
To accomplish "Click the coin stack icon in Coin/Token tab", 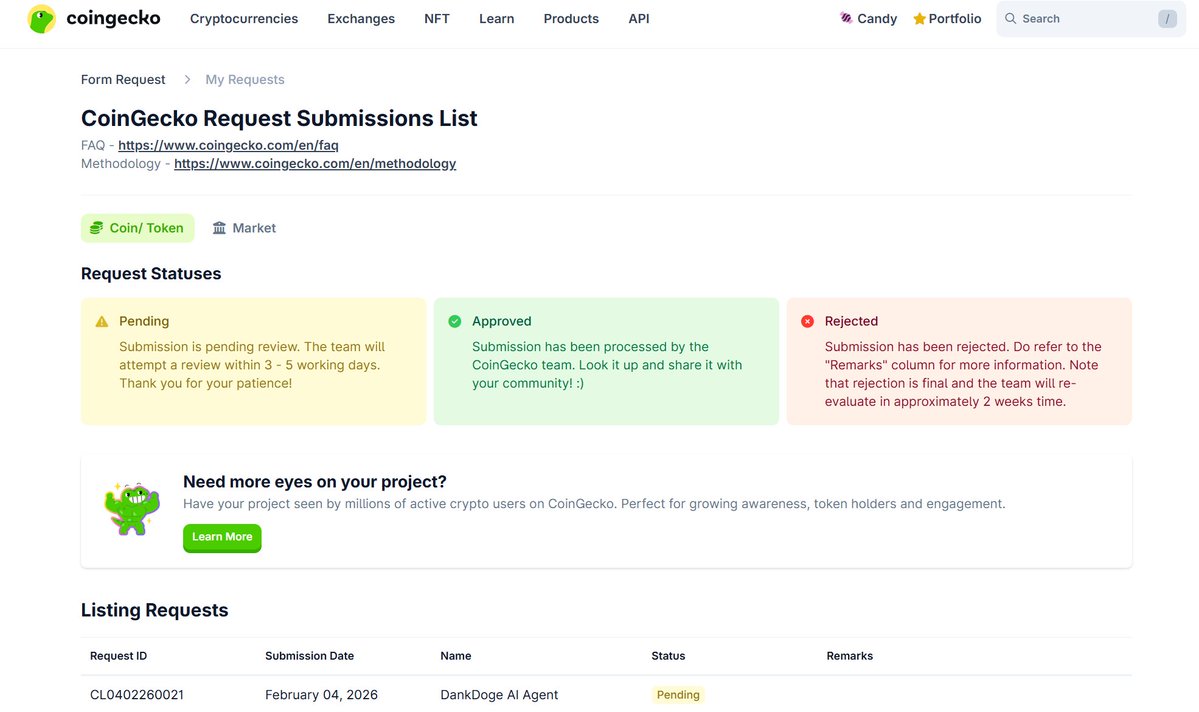I will 96,228.
